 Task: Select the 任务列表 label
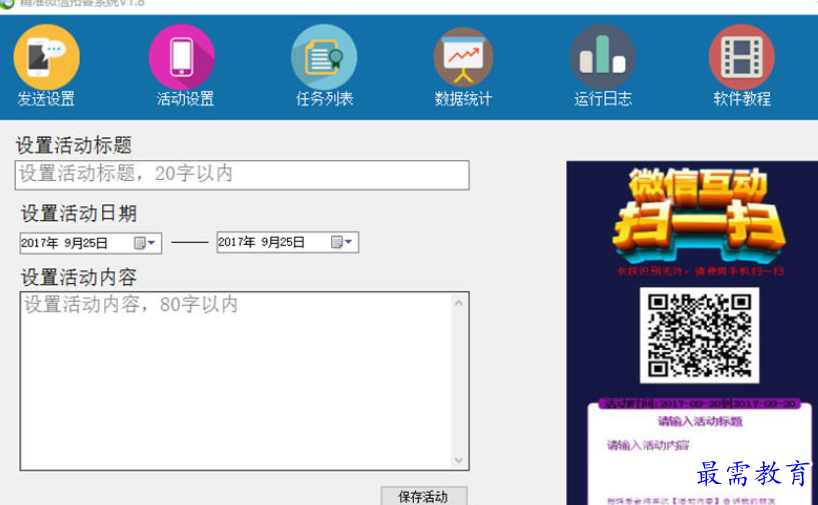point(324,99)
